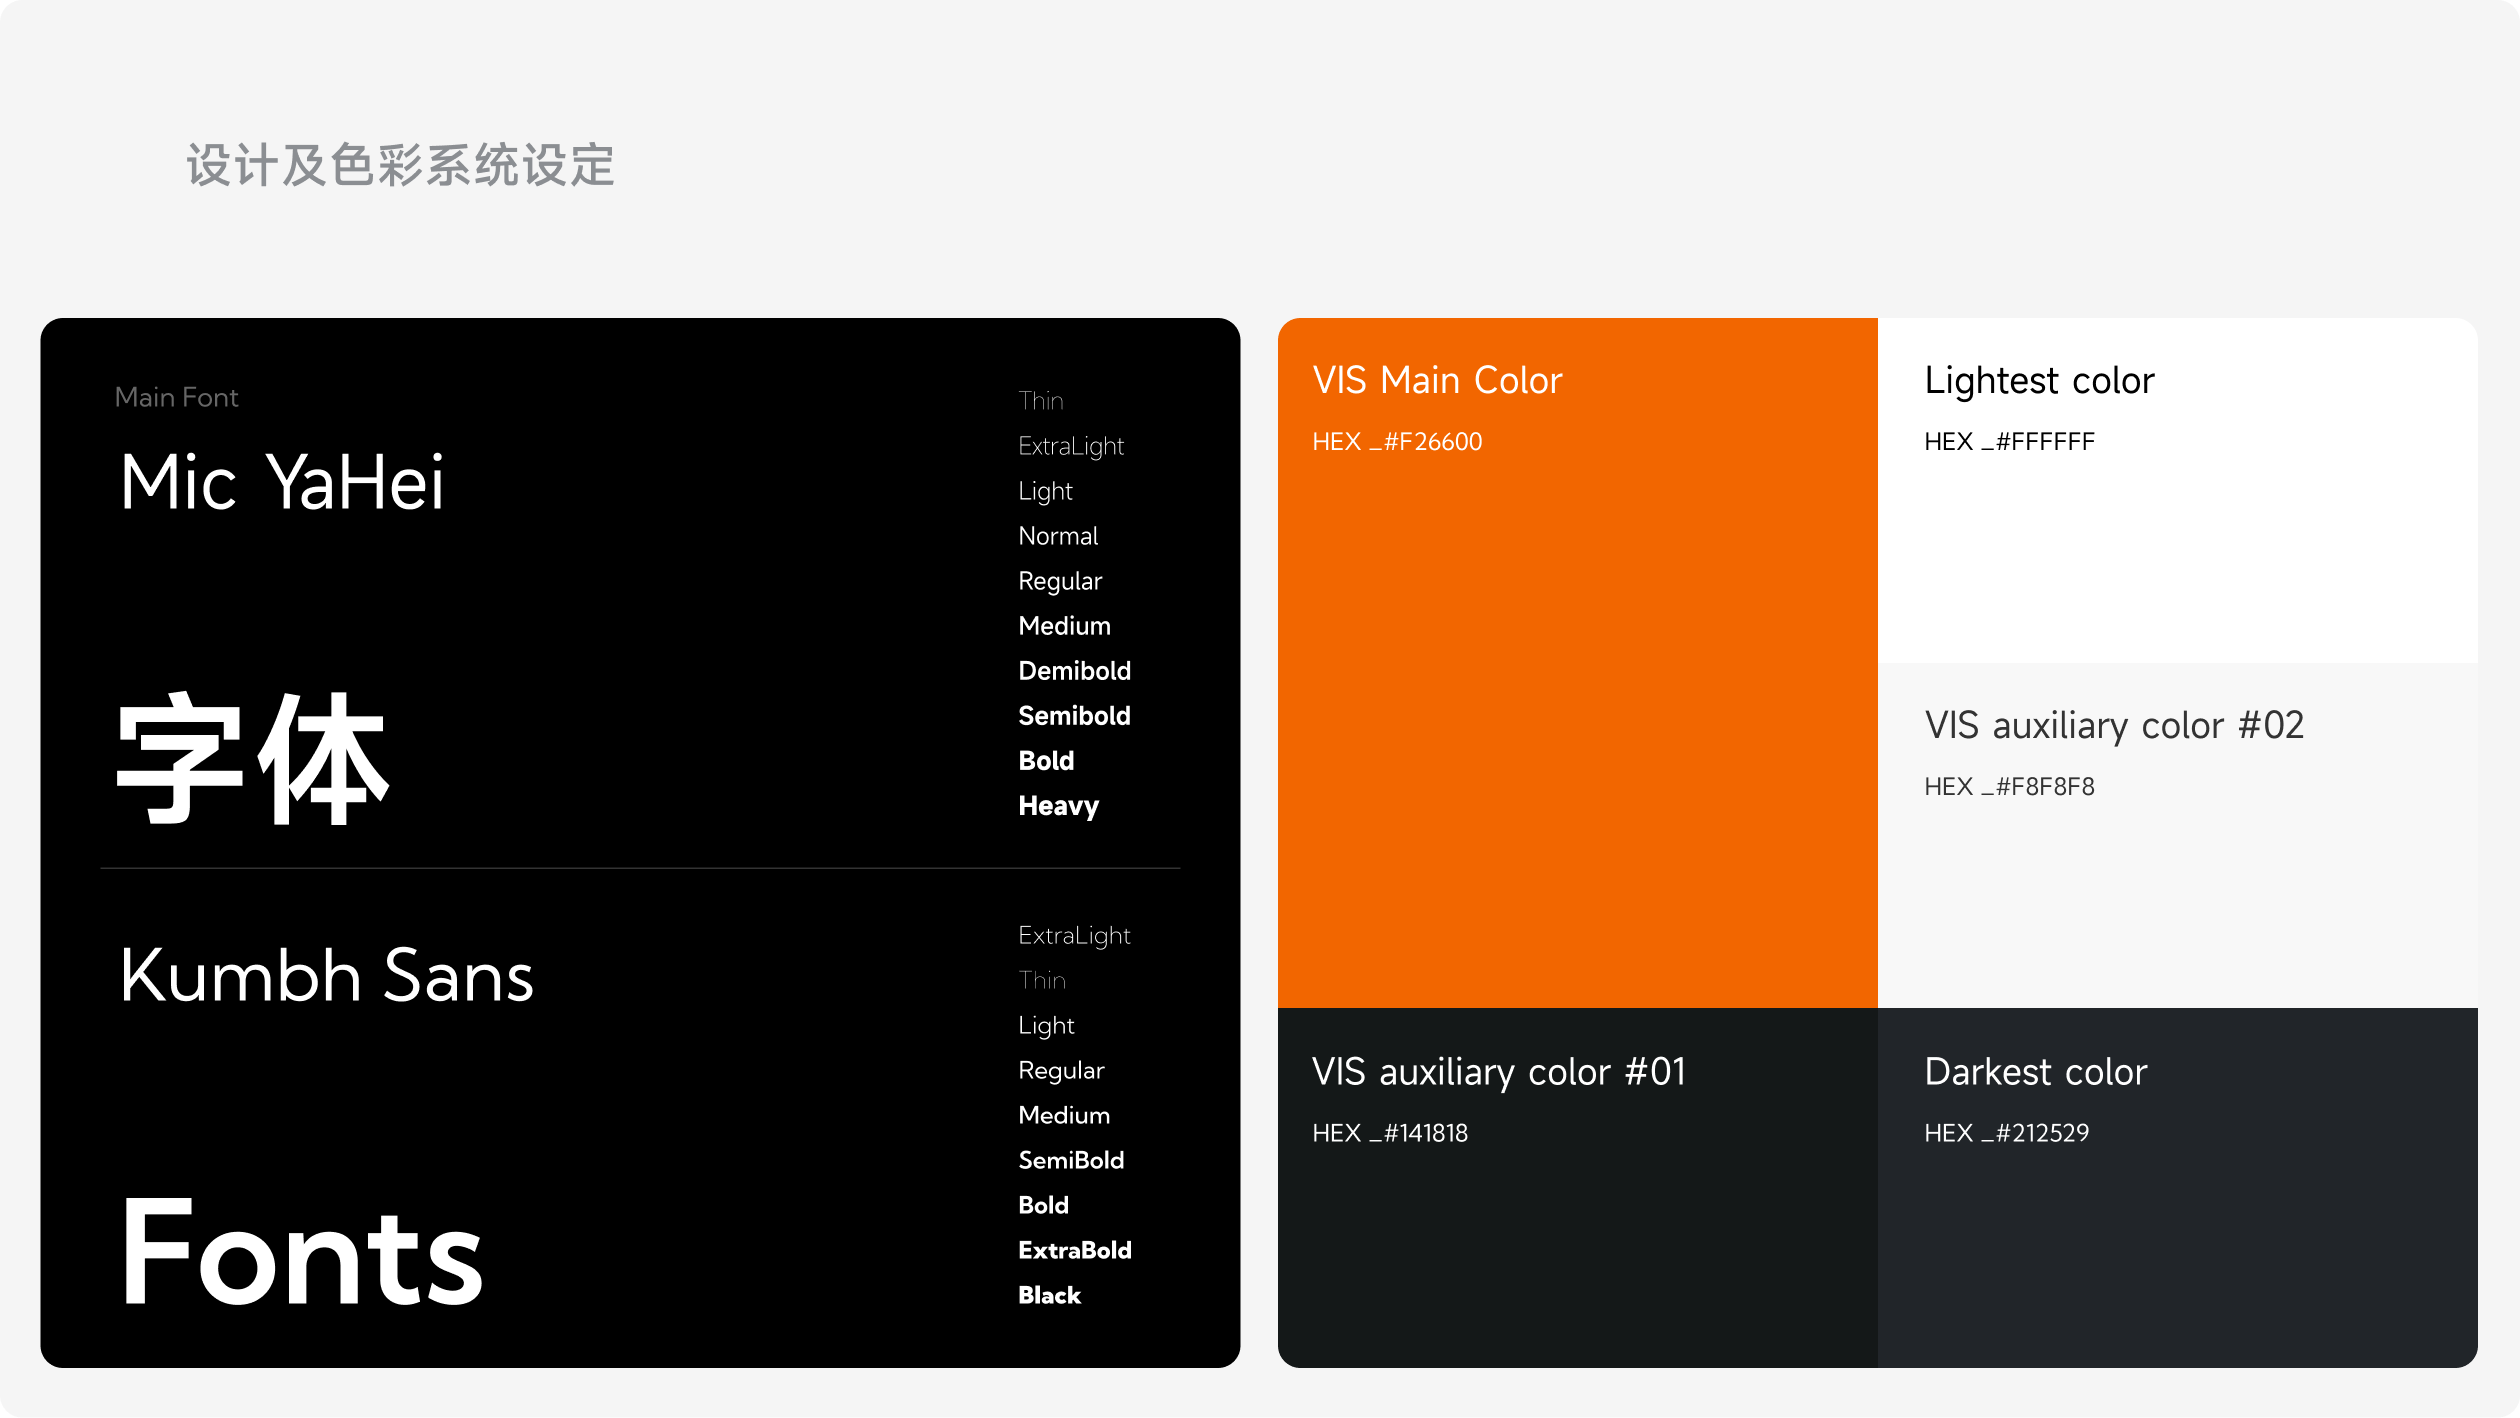The height and width of the screenshot is (1418, 2520).
Task: Click the Main Font caption
Action: (177, 398)
